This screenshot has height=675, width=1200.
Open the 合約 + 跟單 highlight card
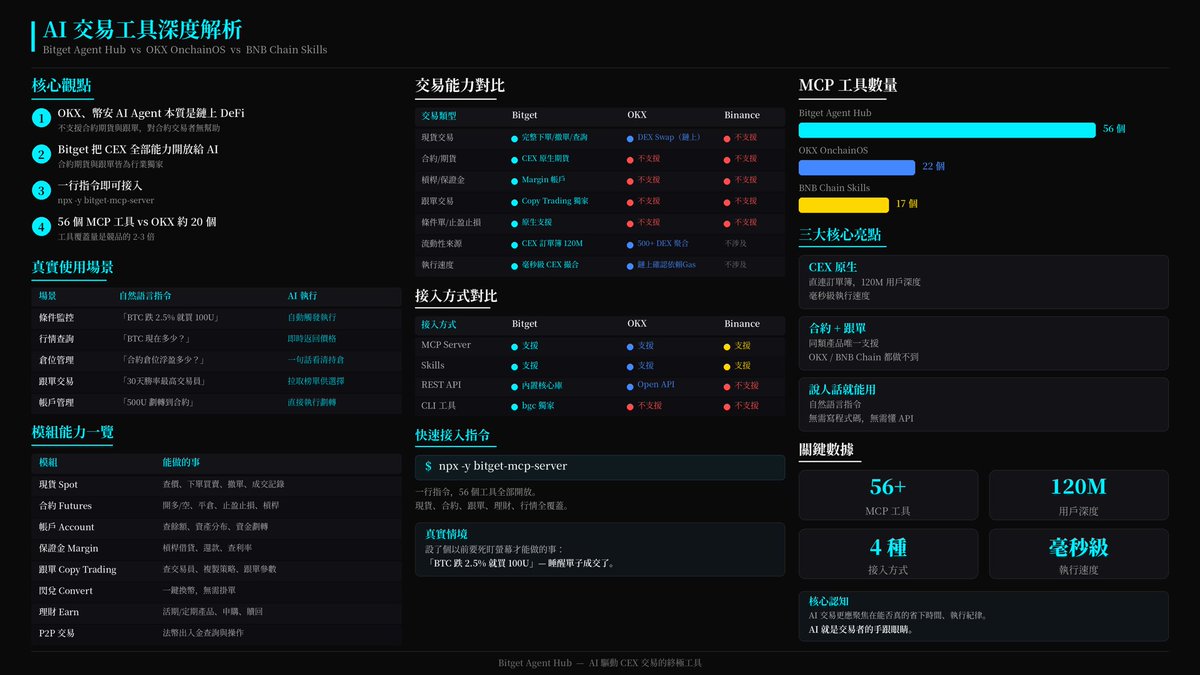[x=983, y=343]
